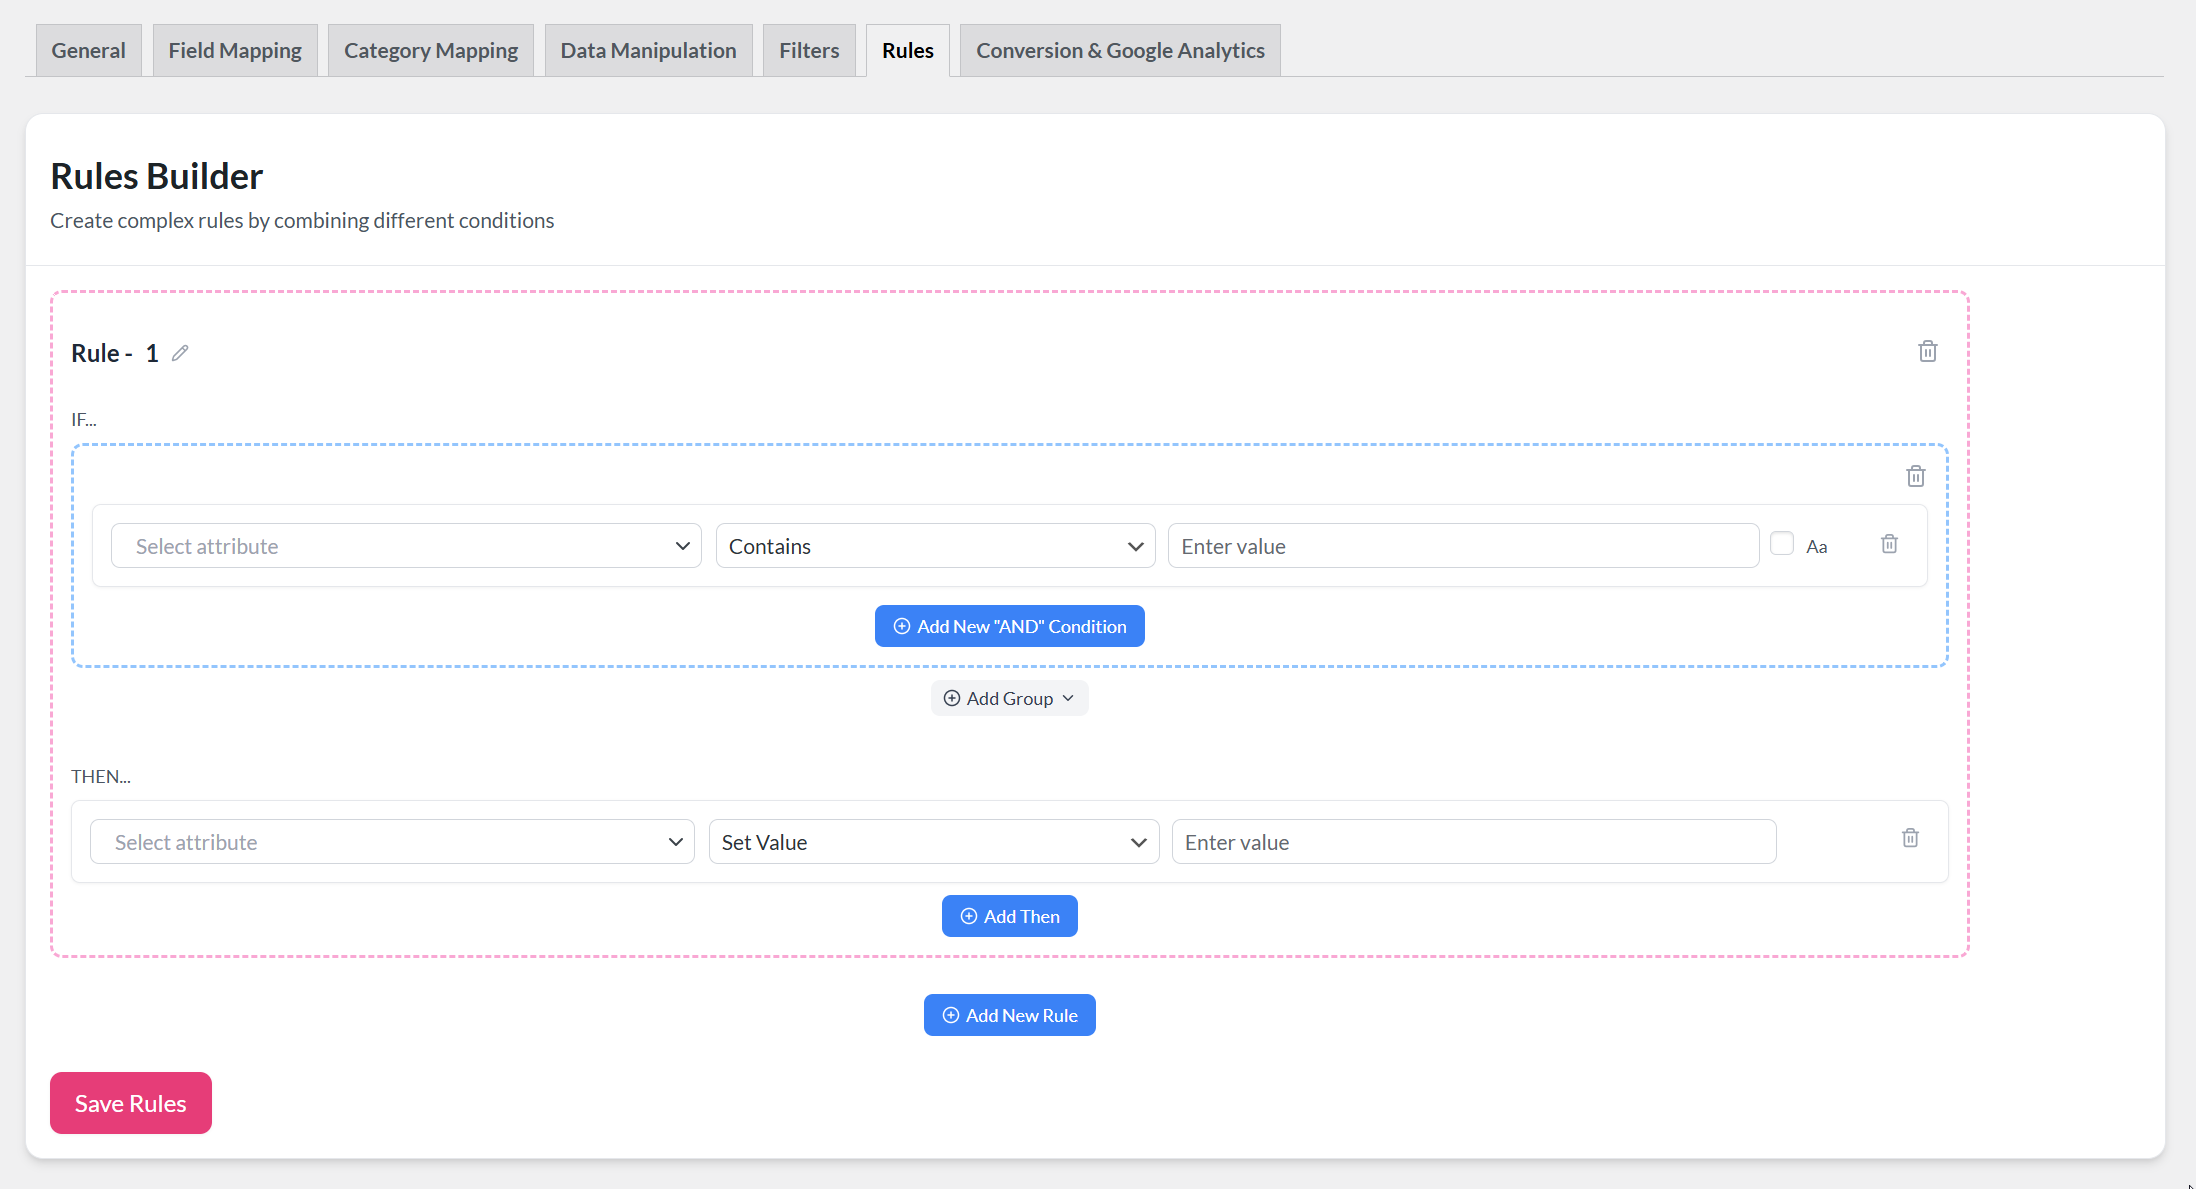Open the Field Mapping tab

(235, 50)
